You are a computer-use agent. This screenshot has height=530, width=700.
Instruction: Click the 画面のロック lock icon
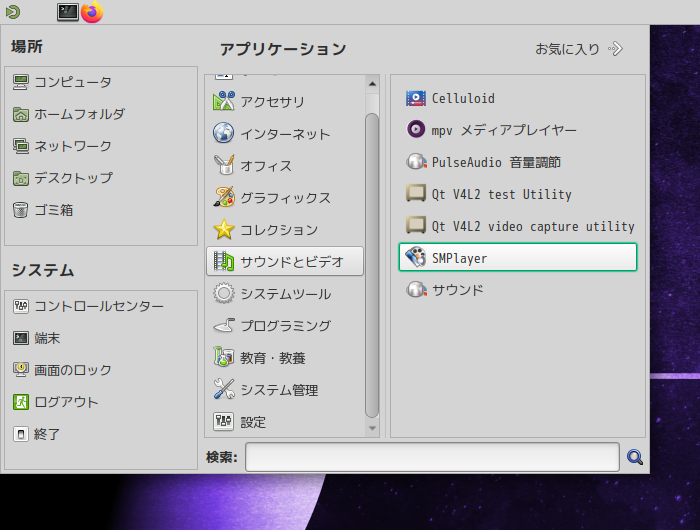click(21, 370)
